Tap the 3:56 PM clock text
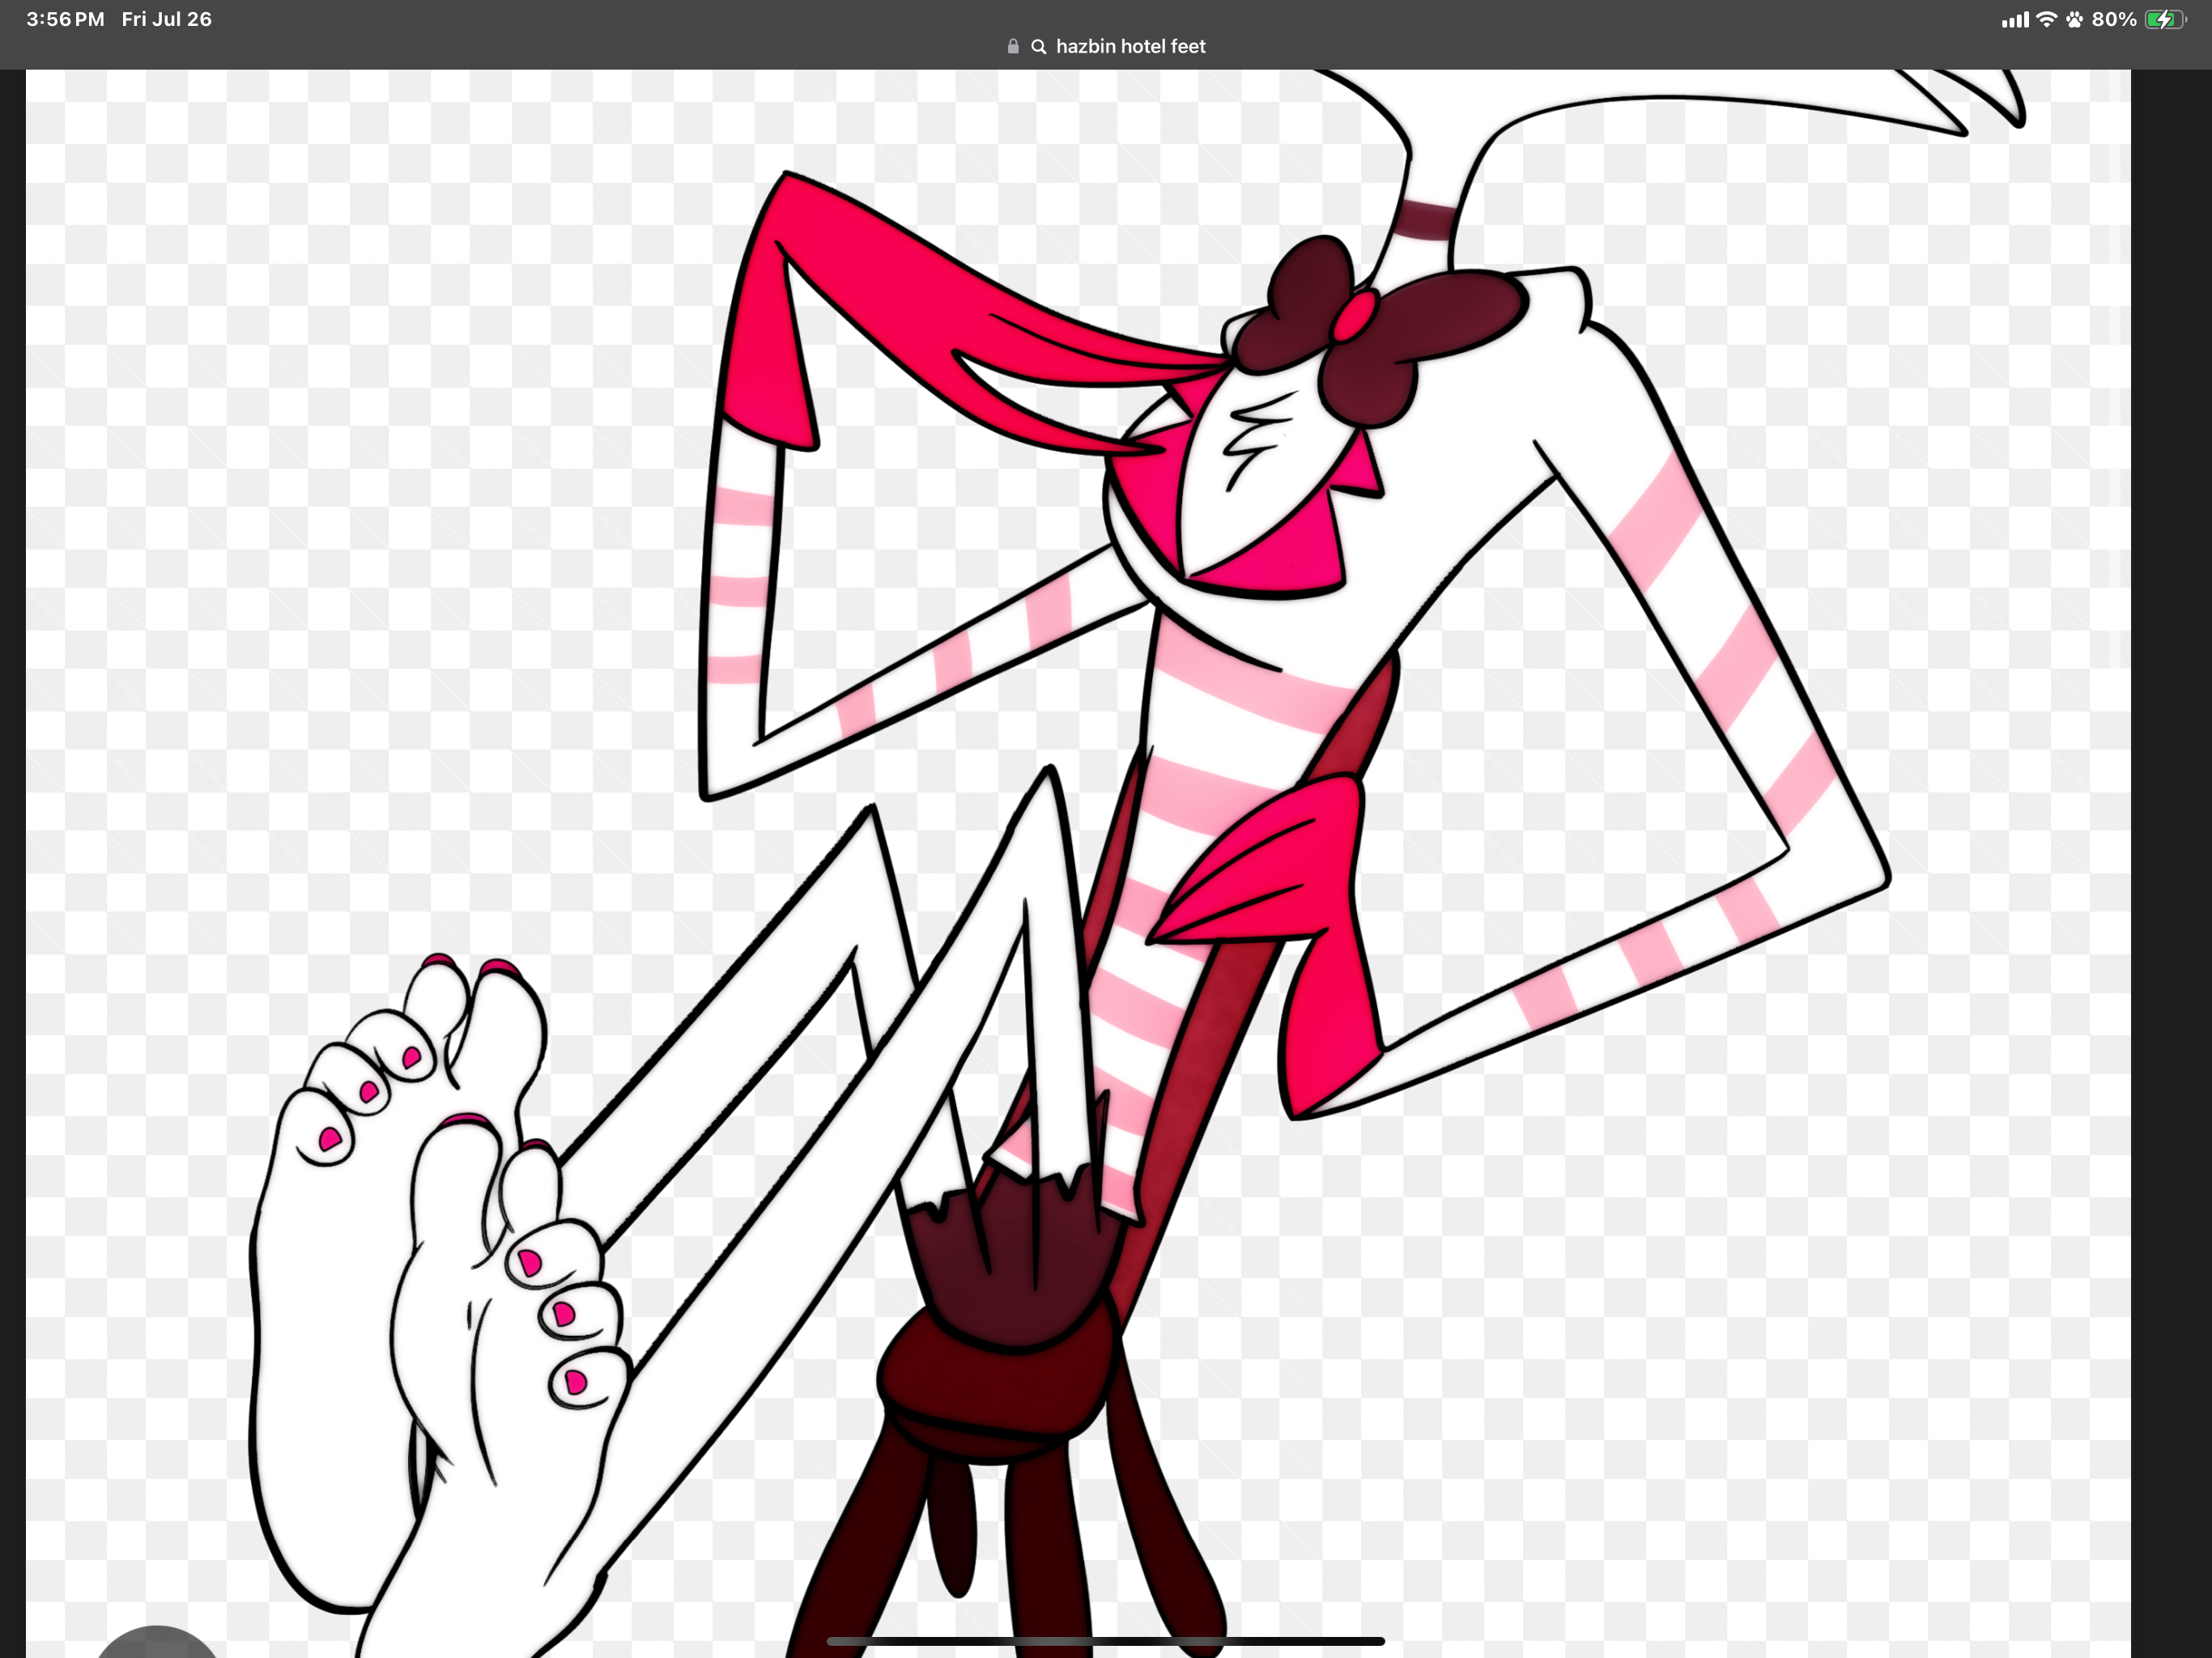 (65, 19)
